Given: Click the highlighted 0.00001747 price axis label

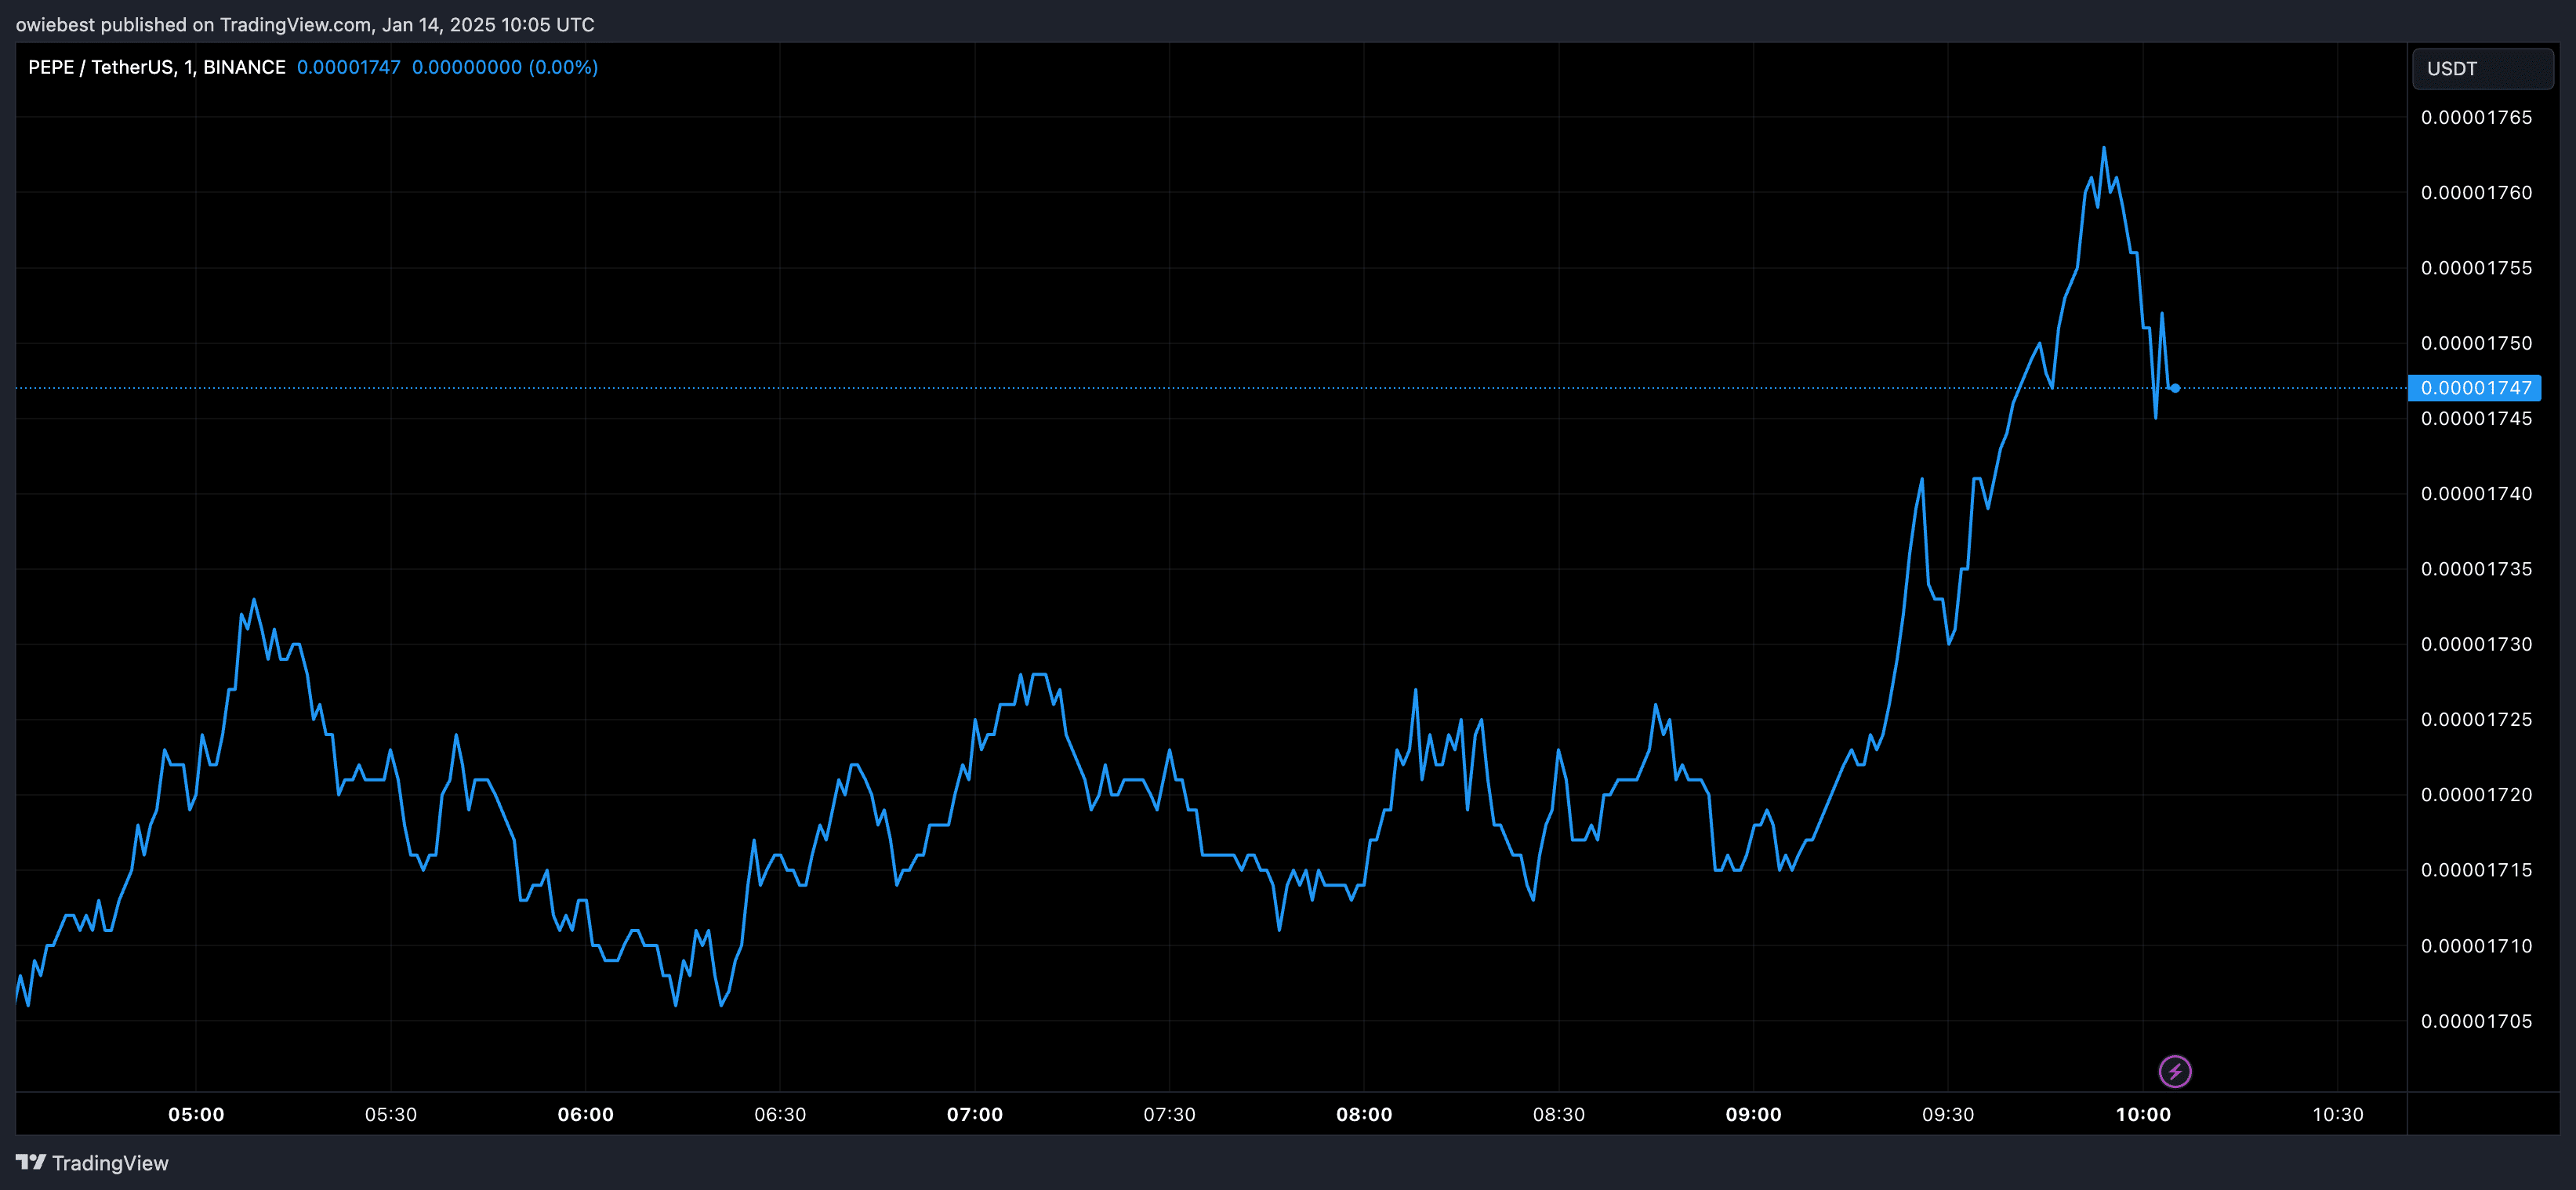Looking at the screenshot, I should [2475, 388].
